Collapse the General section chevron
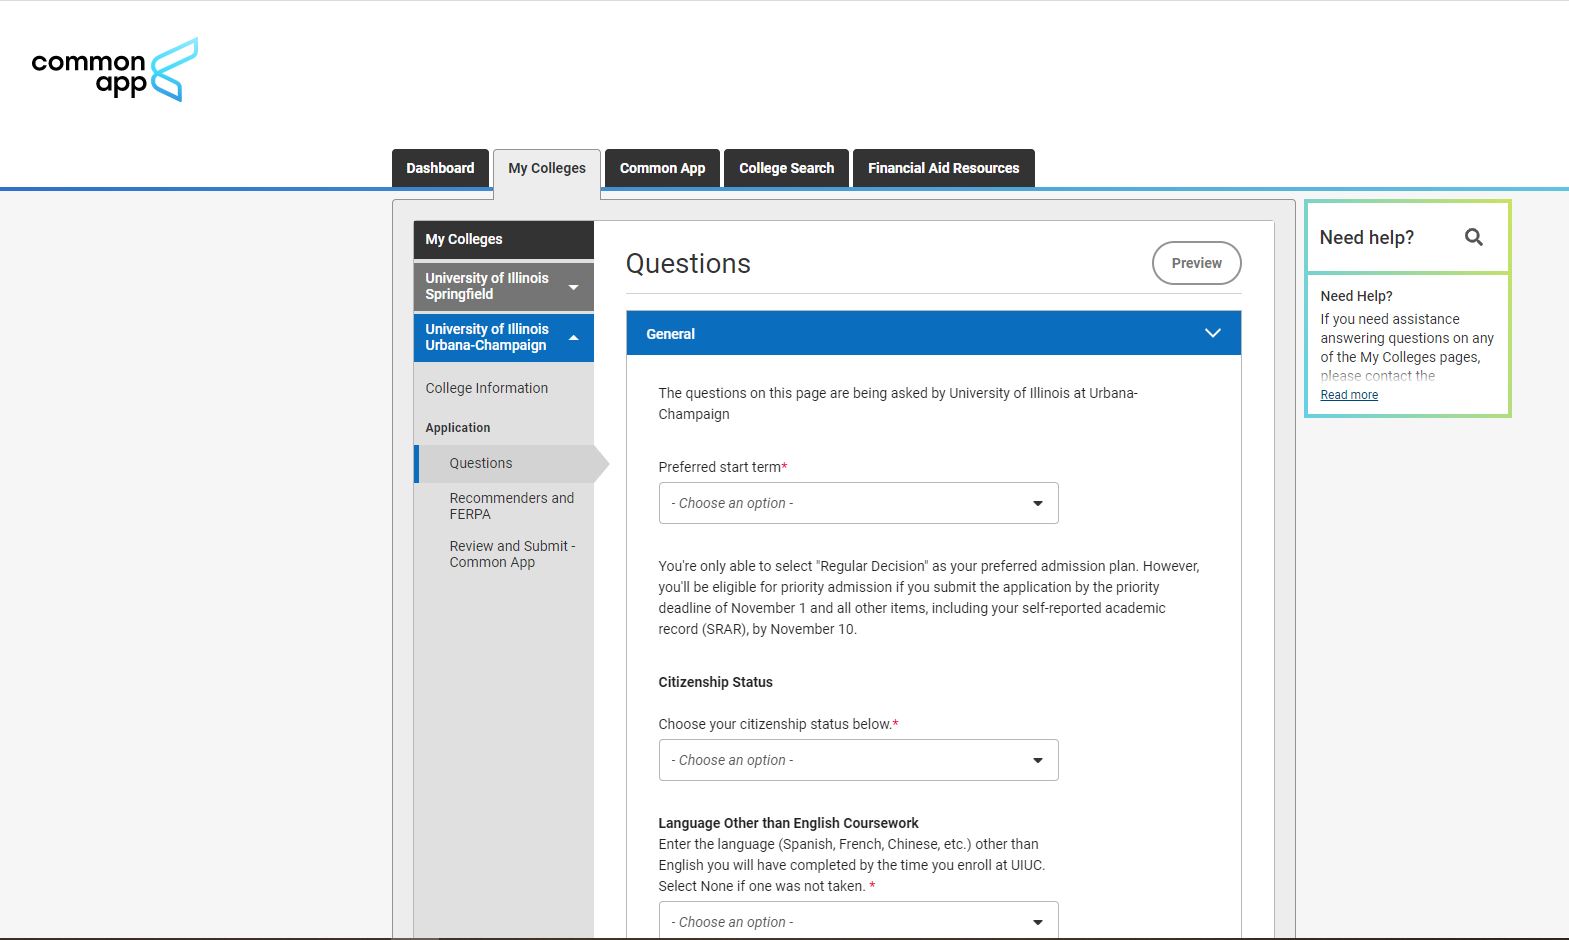Viewport: 1569px width, 940px height. coord(1212,333)
